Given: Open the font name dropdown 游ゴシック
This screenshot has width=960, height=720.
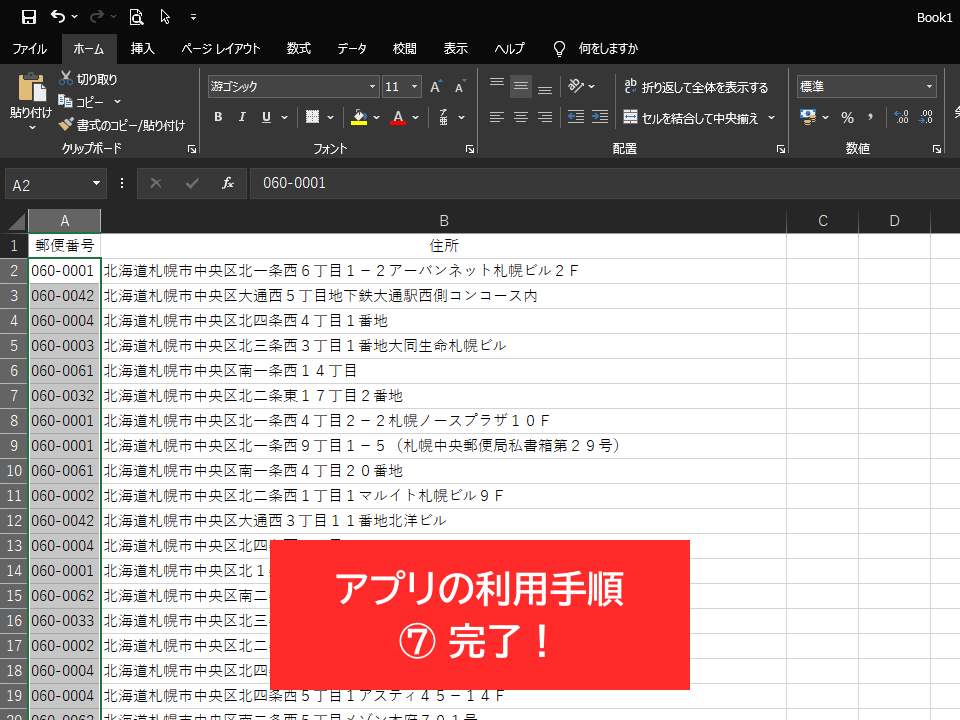Looking at the screenshot, I should pyautogui.click(x=372, y=87).
